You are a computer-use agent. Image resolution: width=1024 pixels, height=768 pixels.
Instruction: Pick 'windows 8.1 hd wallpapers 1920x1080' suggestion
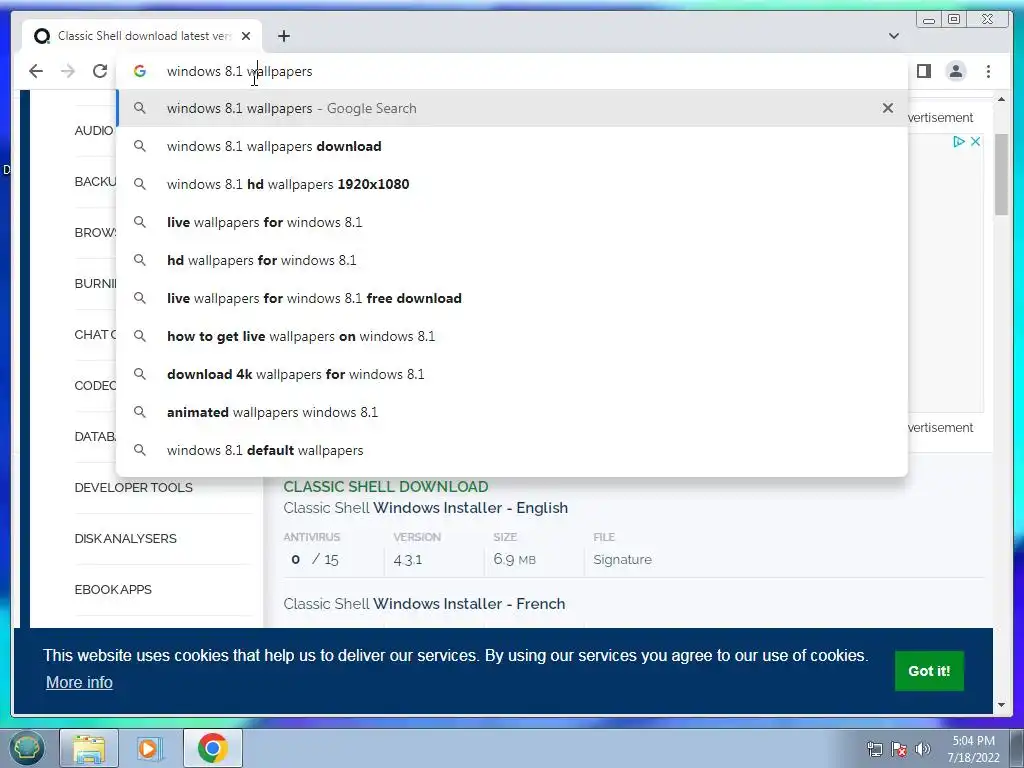pos(512,184)
